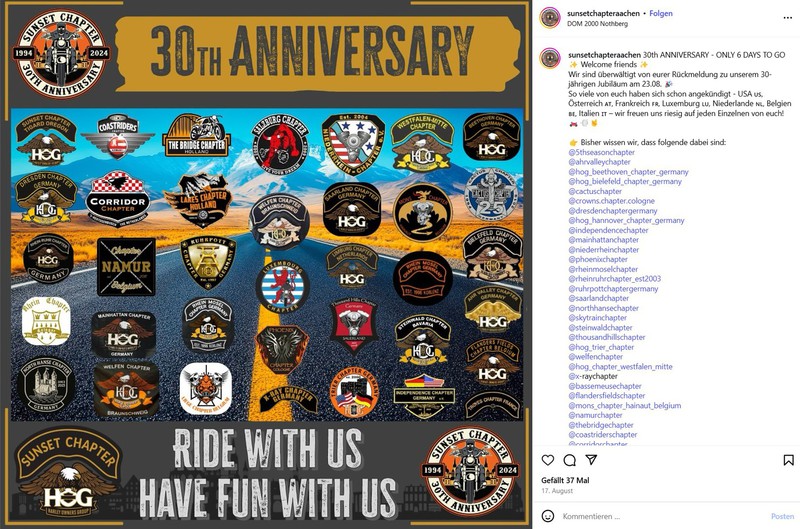This screenshot has width=800, height=529.
Task: Open the emoji picker smiley icon
Action: pos(548,516)
